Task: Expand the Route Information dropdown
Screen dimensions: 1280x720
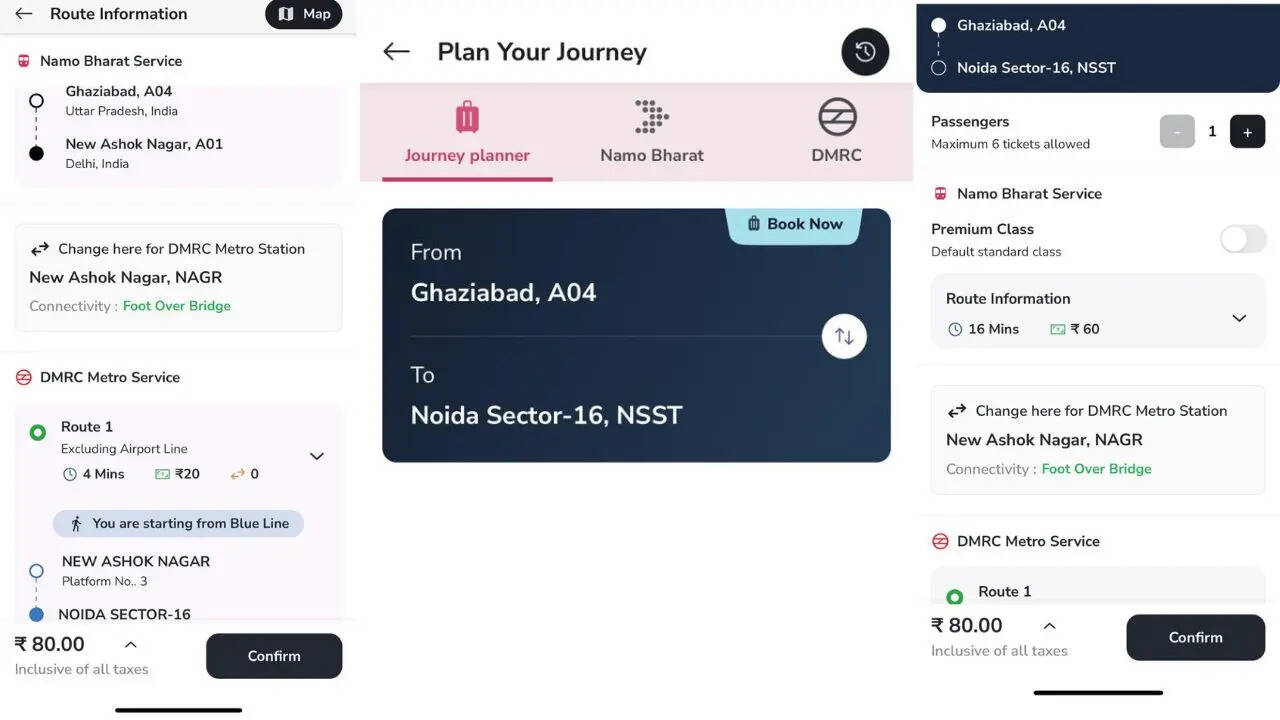Action: click(x=1239, y=318)
